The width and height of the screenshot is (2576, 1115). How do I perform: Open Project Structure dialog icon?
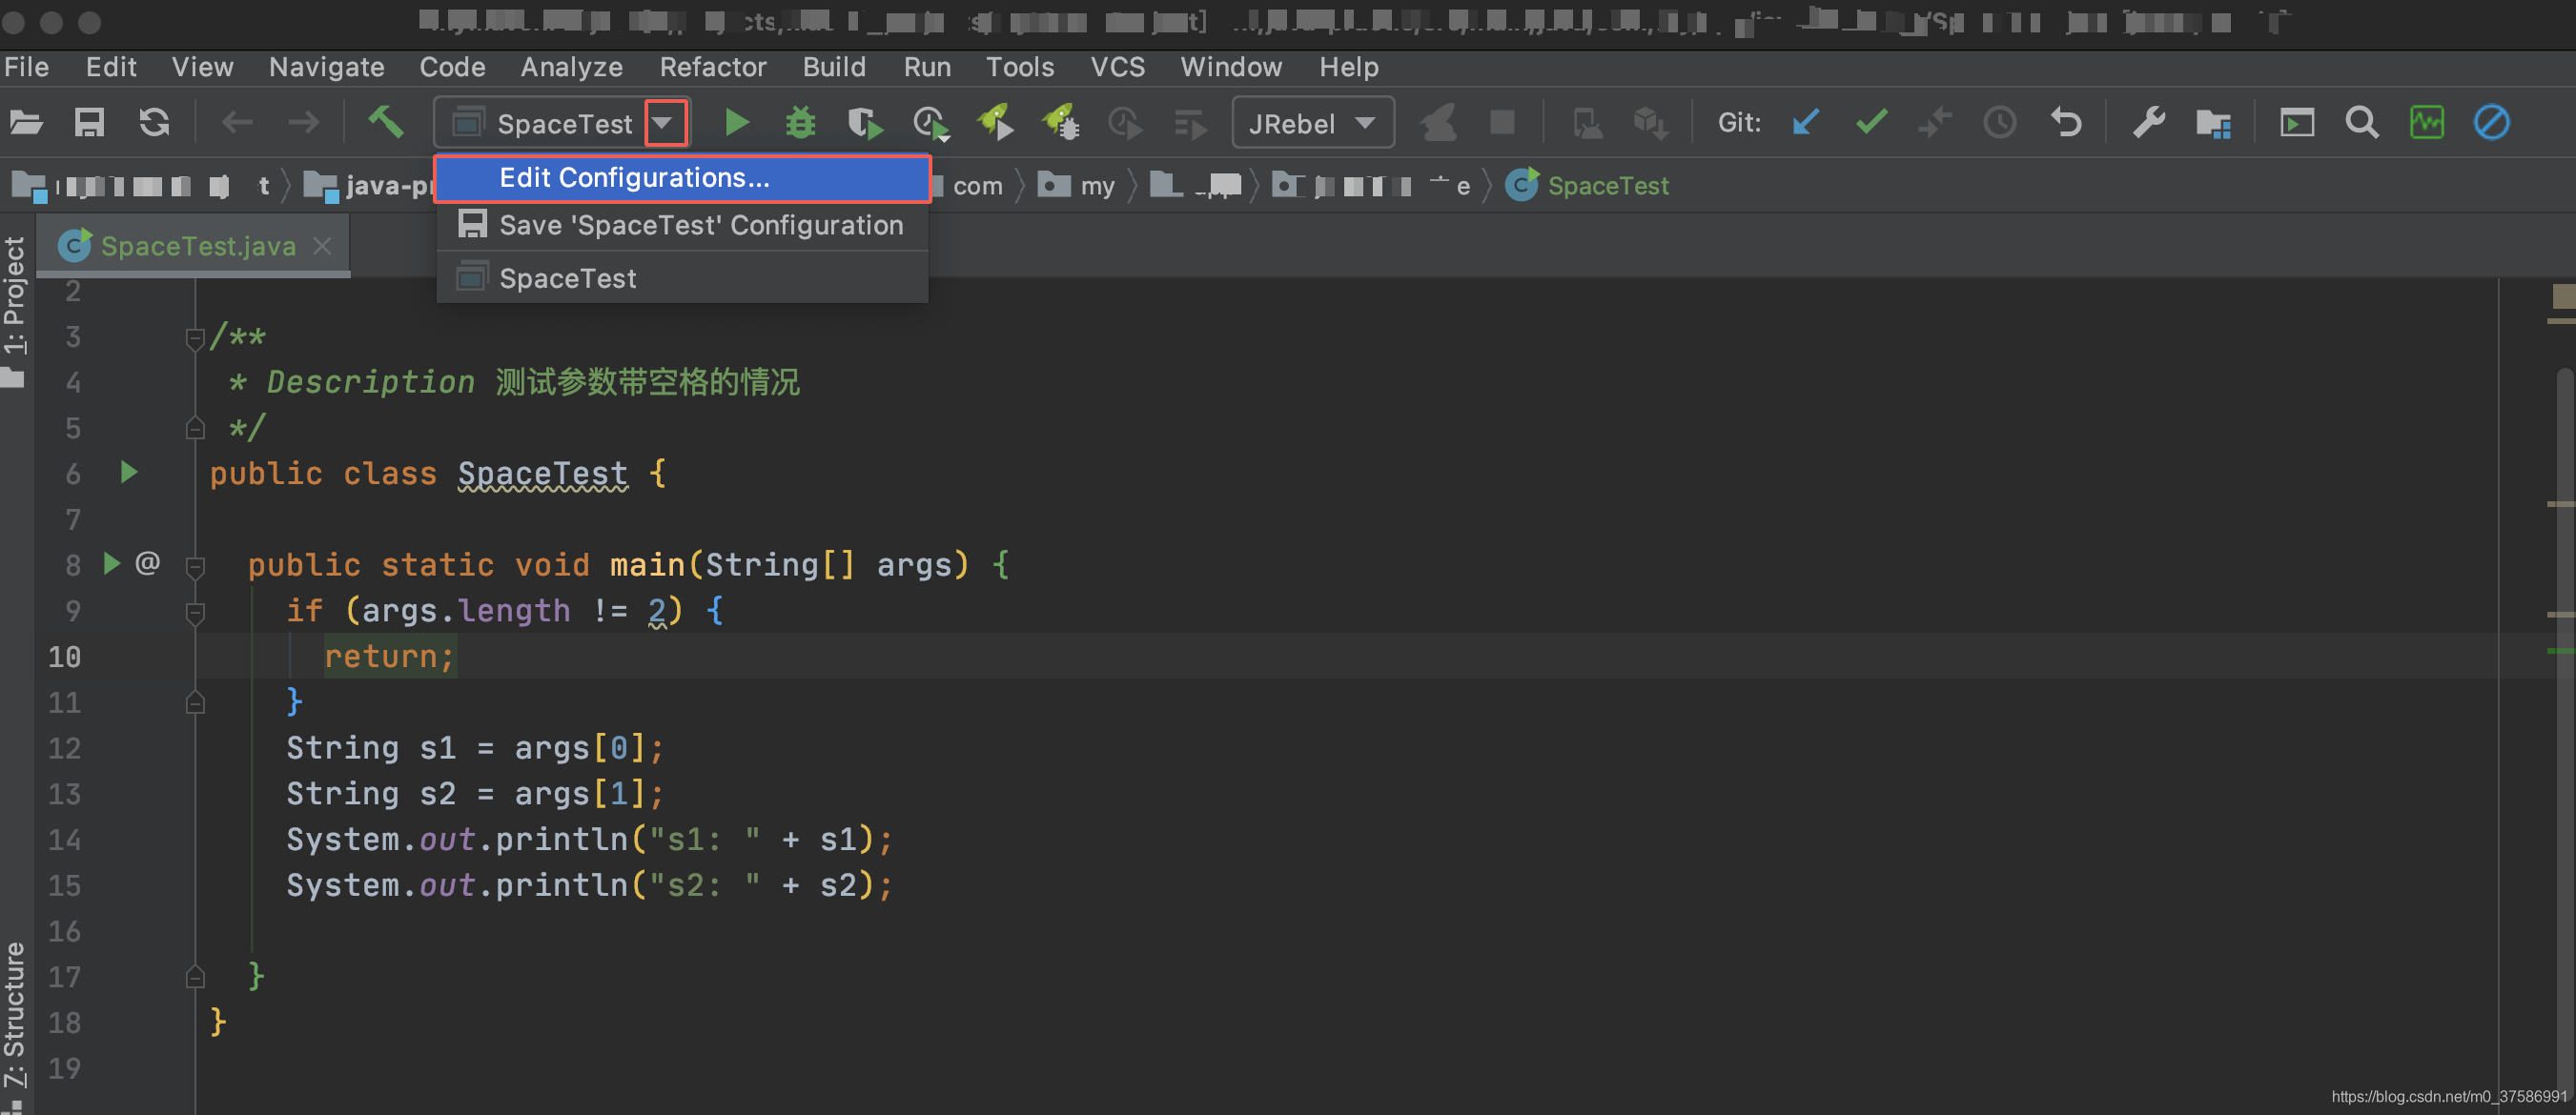pos(2213,122)
